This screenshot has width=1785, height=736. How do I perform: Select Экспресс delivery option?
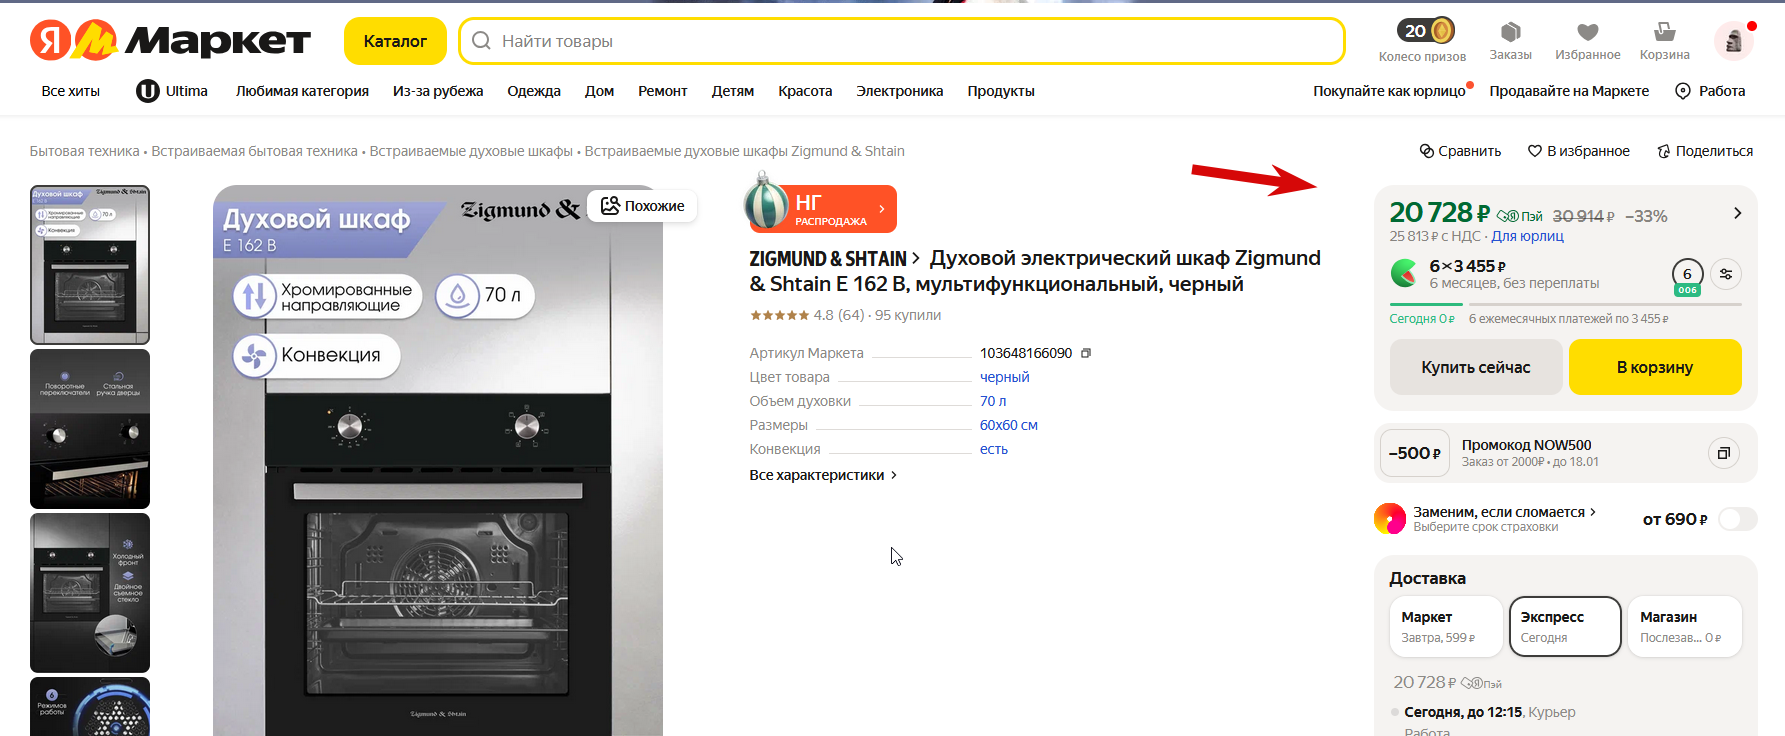pos(1565,627)
